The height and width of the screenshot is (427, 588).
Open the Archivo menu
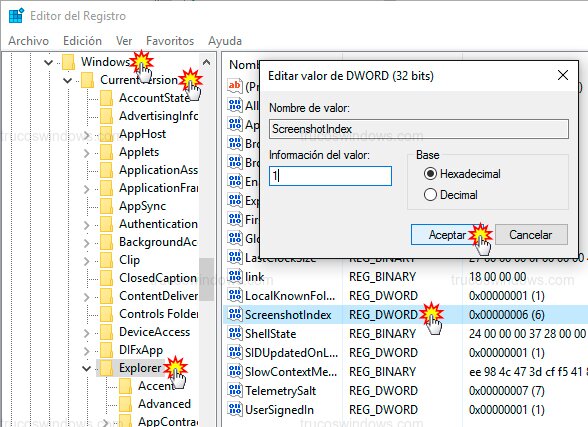coord(28,40)
